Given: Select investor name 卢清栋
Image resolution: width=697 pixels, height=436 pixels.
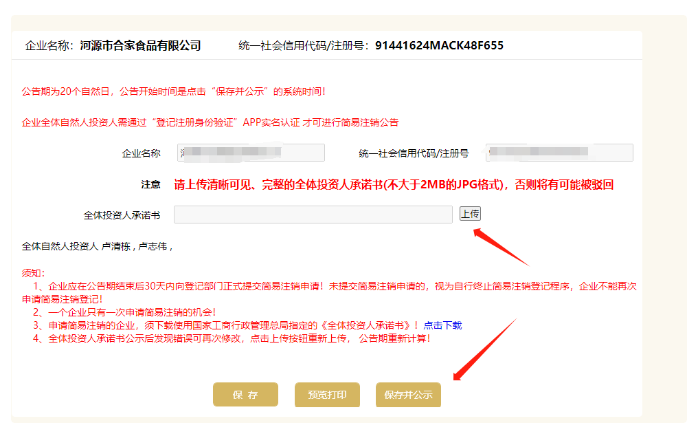Looking at the screenshot, I should (x=115, y=245).
